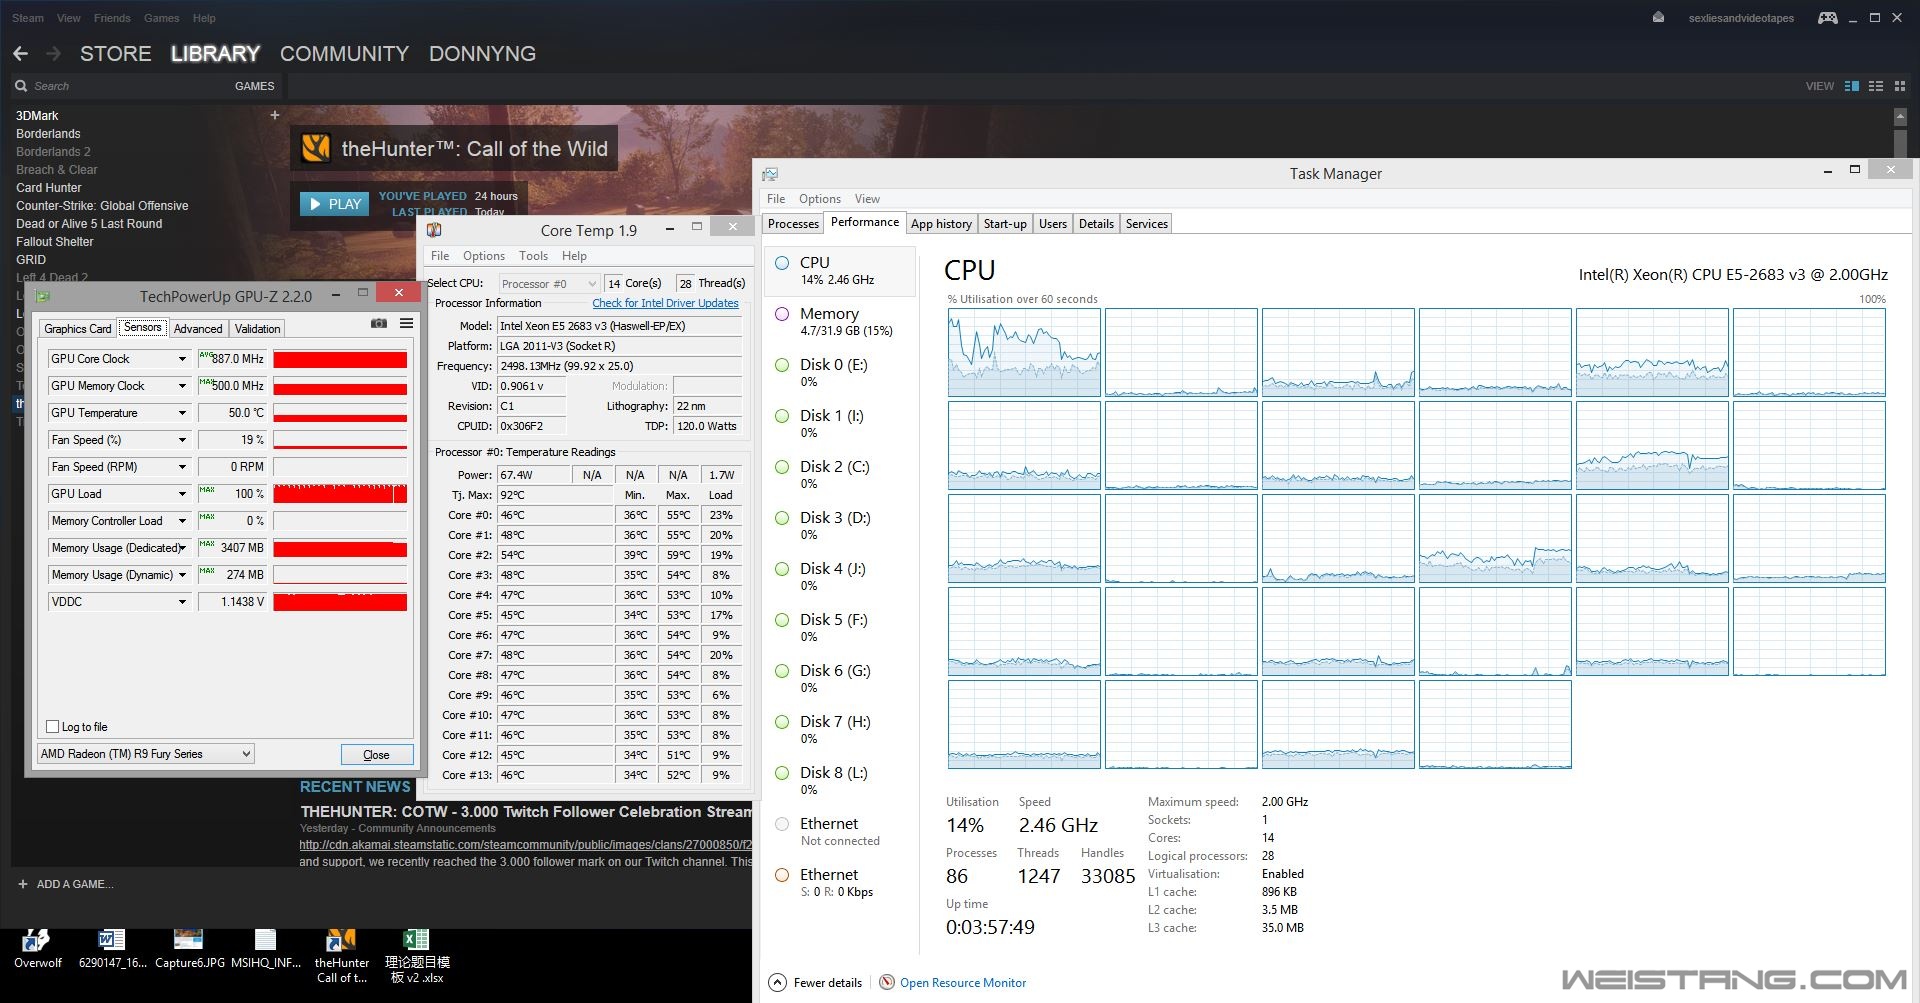The image size is (1920, 1003).
Task: Click Steam library scrollbar up arrow
Action: [1900, 117]
